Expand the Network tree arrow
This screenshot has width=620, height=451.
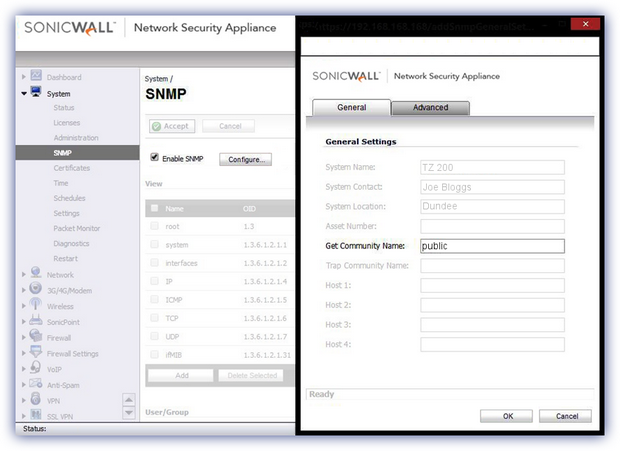[x=24, y=274]
